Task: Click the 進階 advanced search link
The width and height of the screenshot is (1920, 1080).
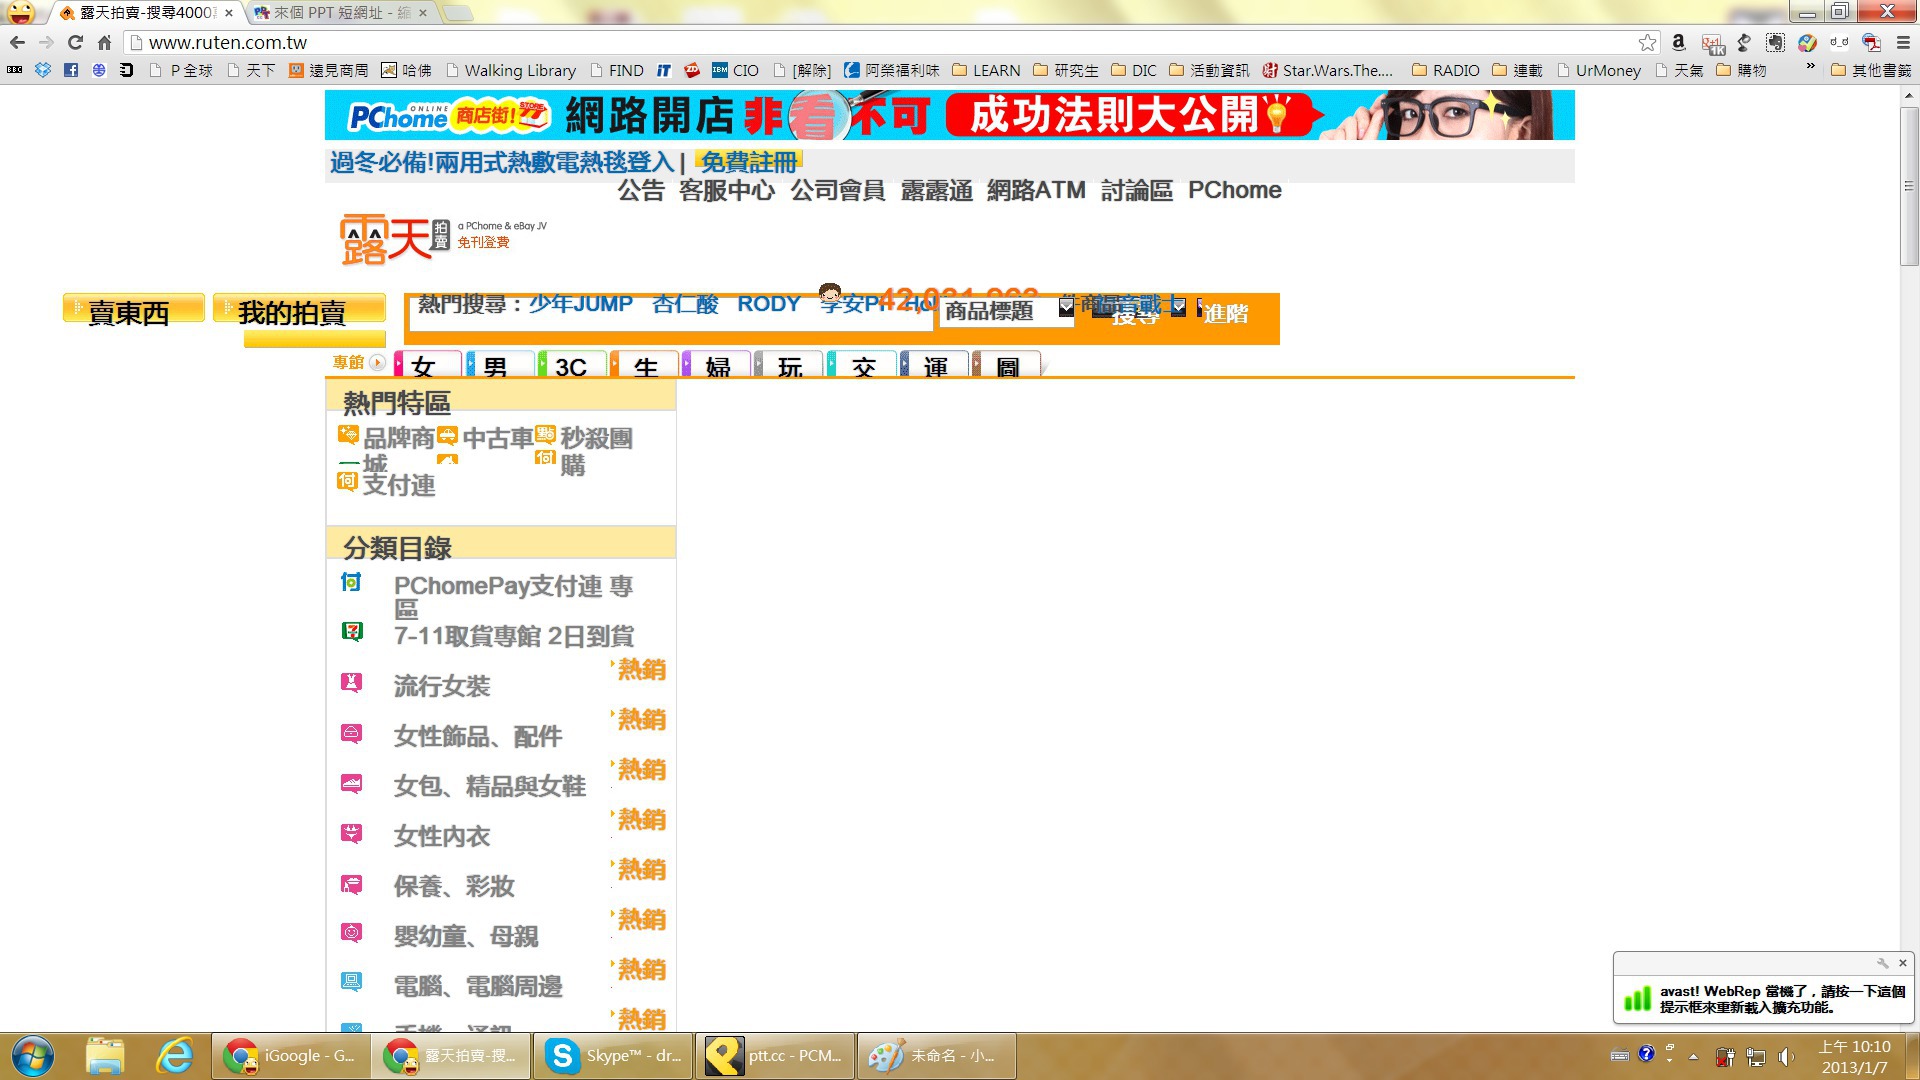Action: point(1225,313)
